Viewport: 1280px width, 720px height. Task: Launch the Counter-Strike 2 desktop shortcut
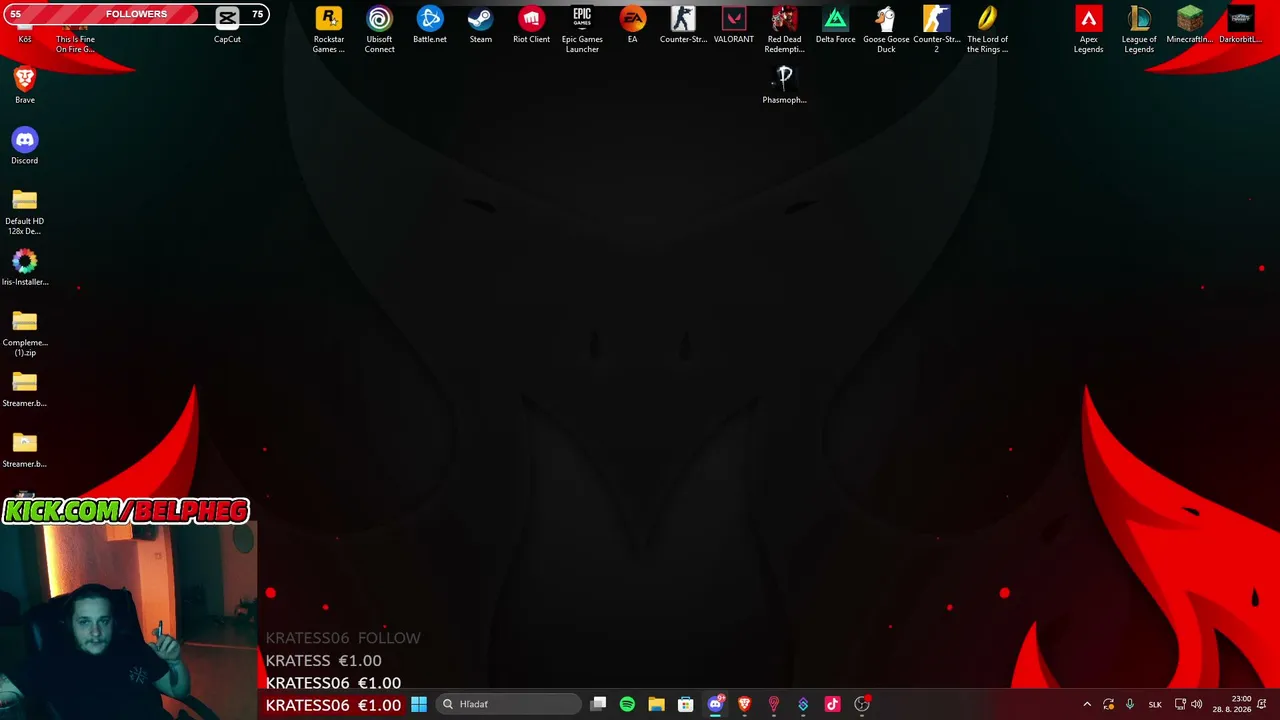[x=936, y=30]
